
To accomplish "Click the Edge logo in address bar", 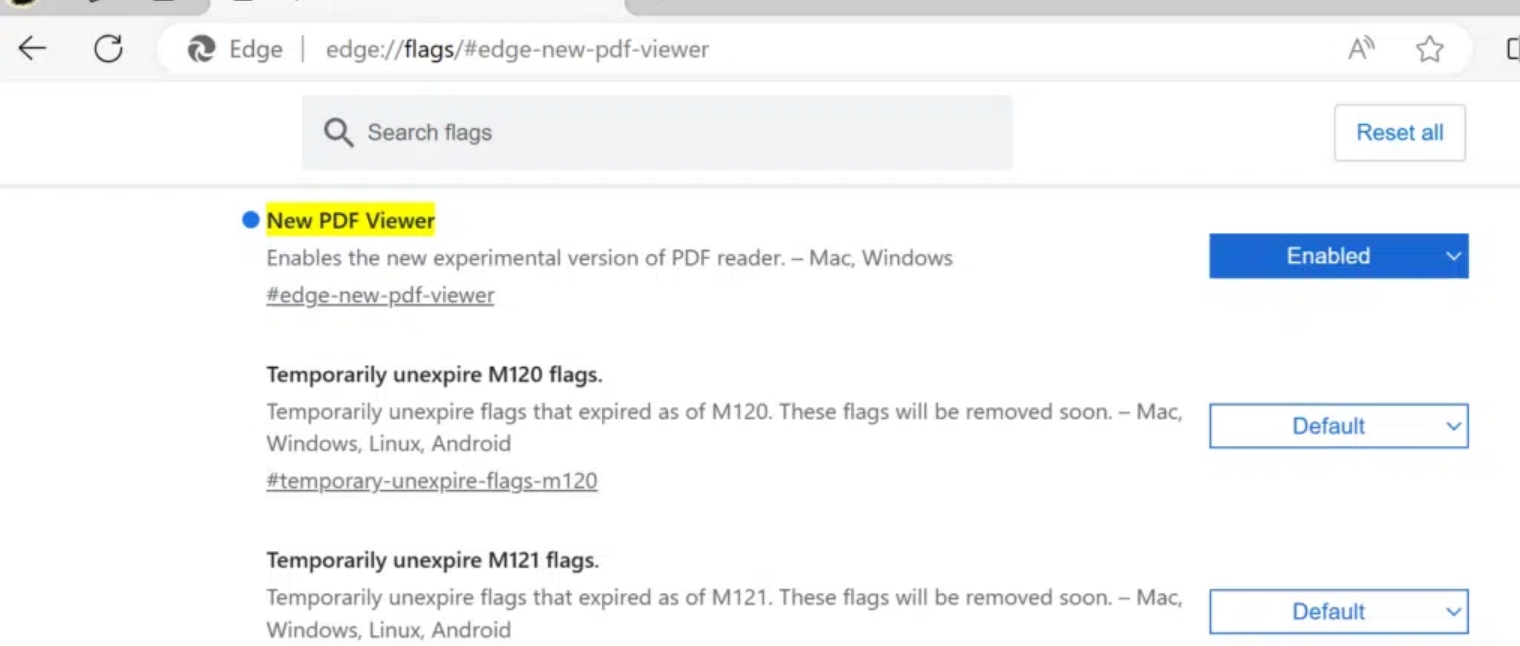I will pyautogui.click(x=202, y=49).
